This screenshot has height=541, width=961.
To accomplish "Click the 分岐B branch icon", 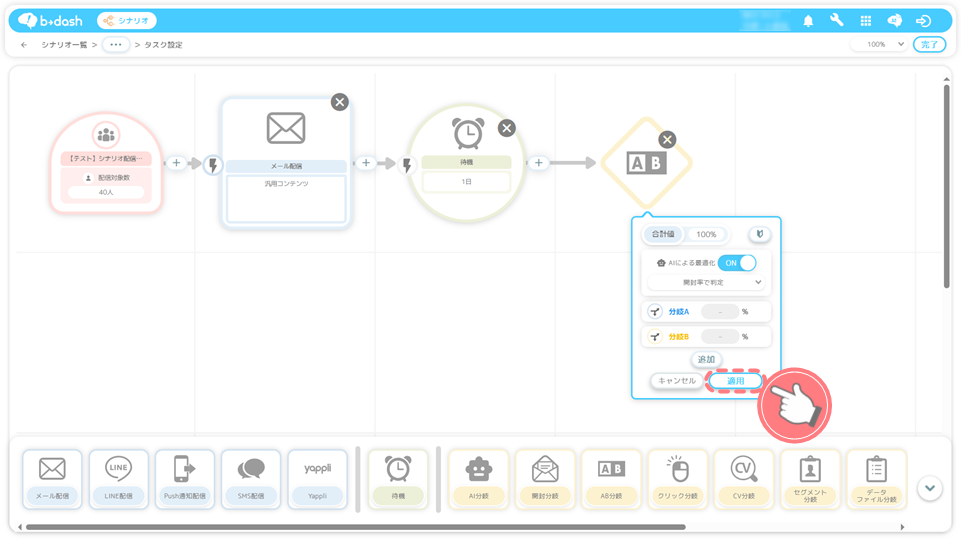I will [x=655, y=337].
